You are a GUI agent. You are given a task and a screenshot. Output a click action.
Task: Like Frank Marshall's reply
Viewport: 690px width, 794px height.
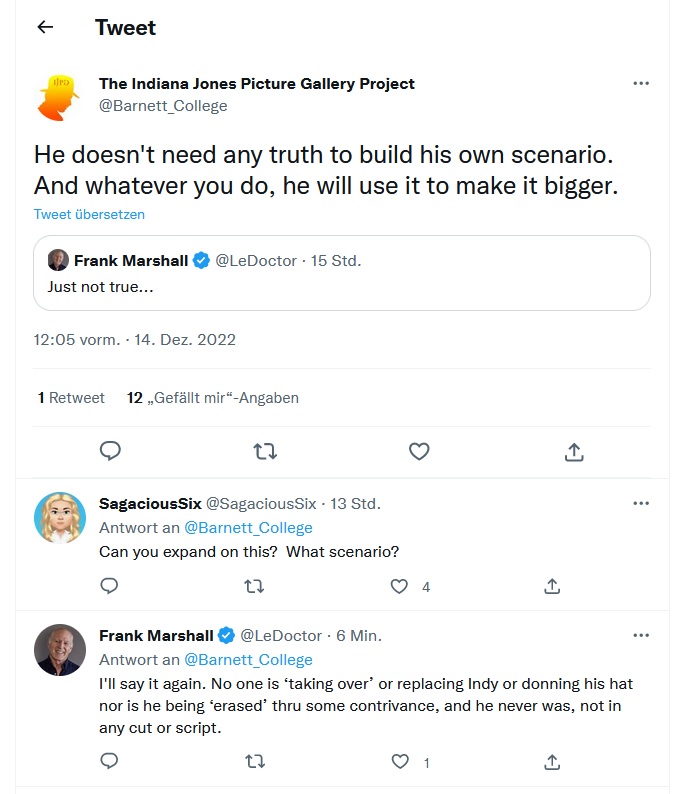pos(400,762)
